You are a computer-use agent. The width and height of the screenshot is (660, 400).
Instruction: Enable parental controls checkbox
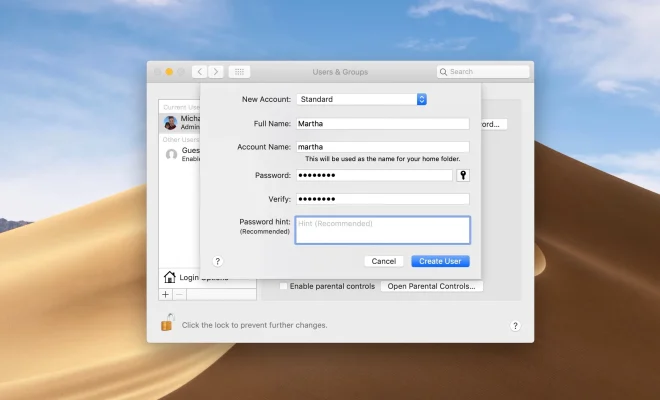283,286
